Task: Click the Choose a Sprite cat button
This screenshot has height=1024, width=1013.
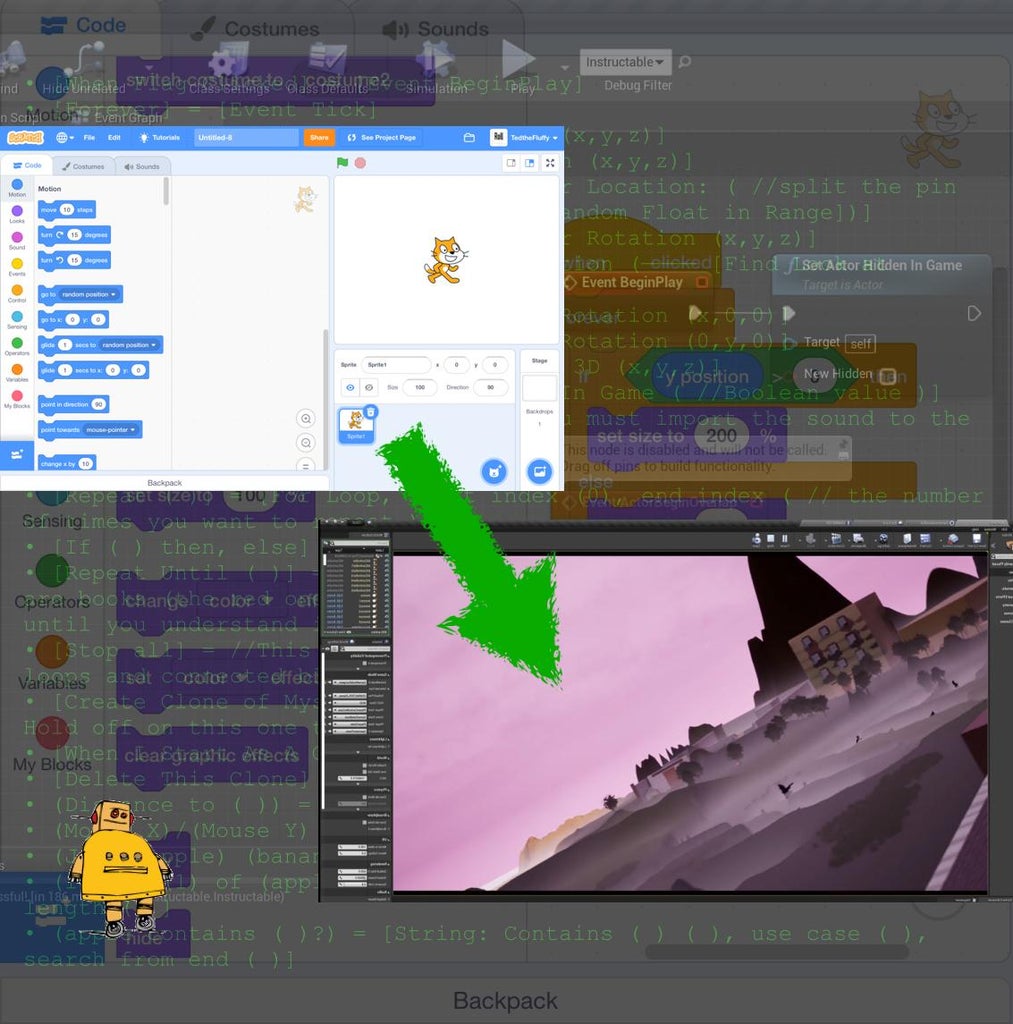Action: pos(493,470)
